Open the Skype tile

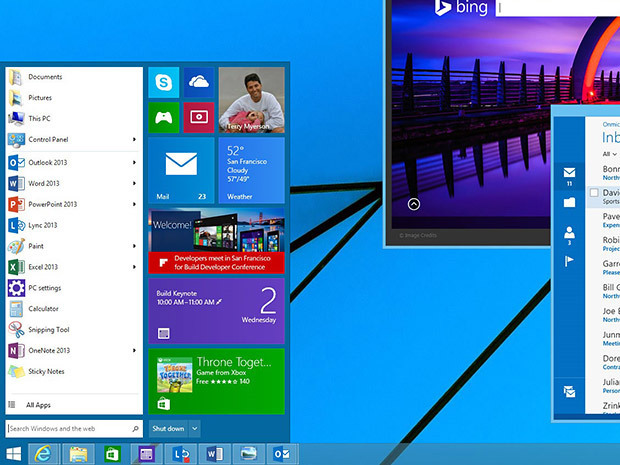164,82
